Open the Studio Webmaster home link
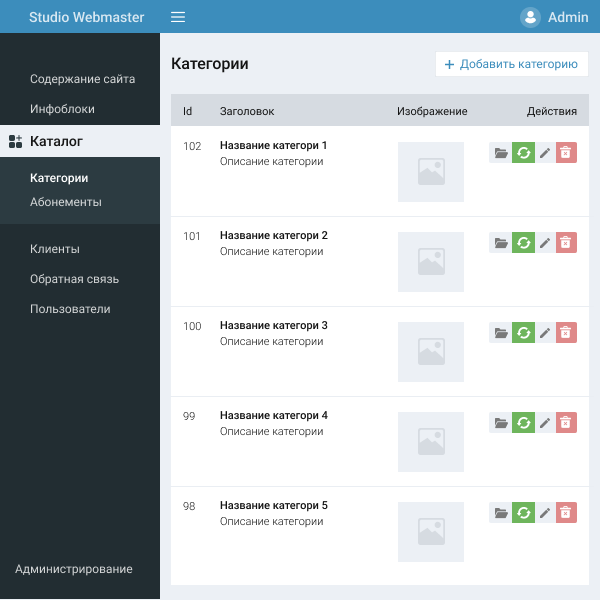The height and width of the screenshot is (600, 600). click(x=86, y=17)
